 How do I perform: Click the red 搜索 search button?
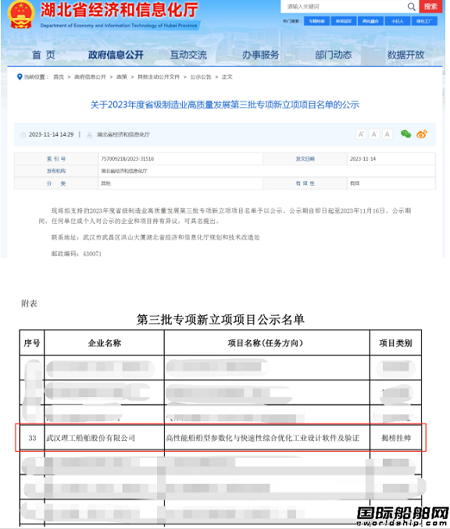[x=430, y=6]
